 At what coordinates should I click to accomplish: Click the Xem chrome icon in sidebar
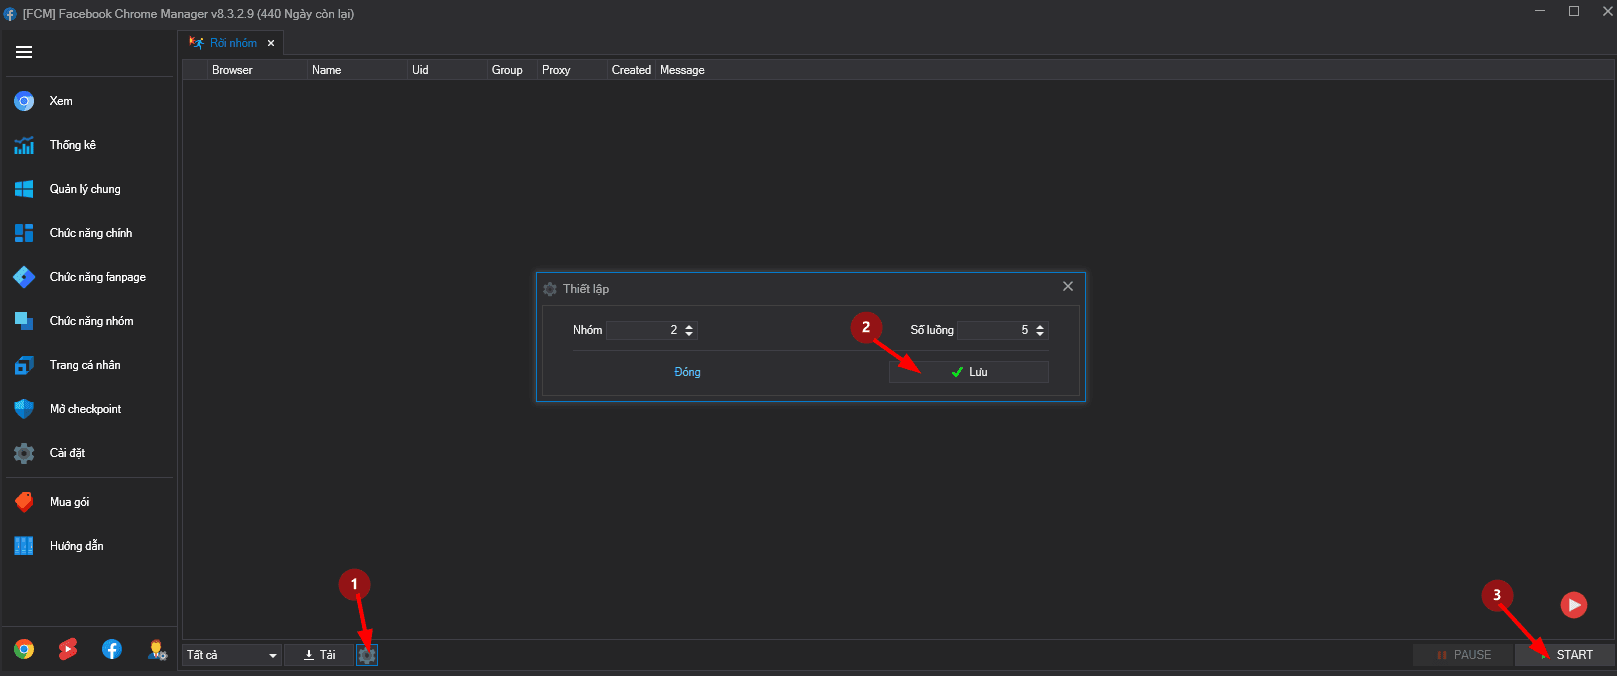(24, 101)
